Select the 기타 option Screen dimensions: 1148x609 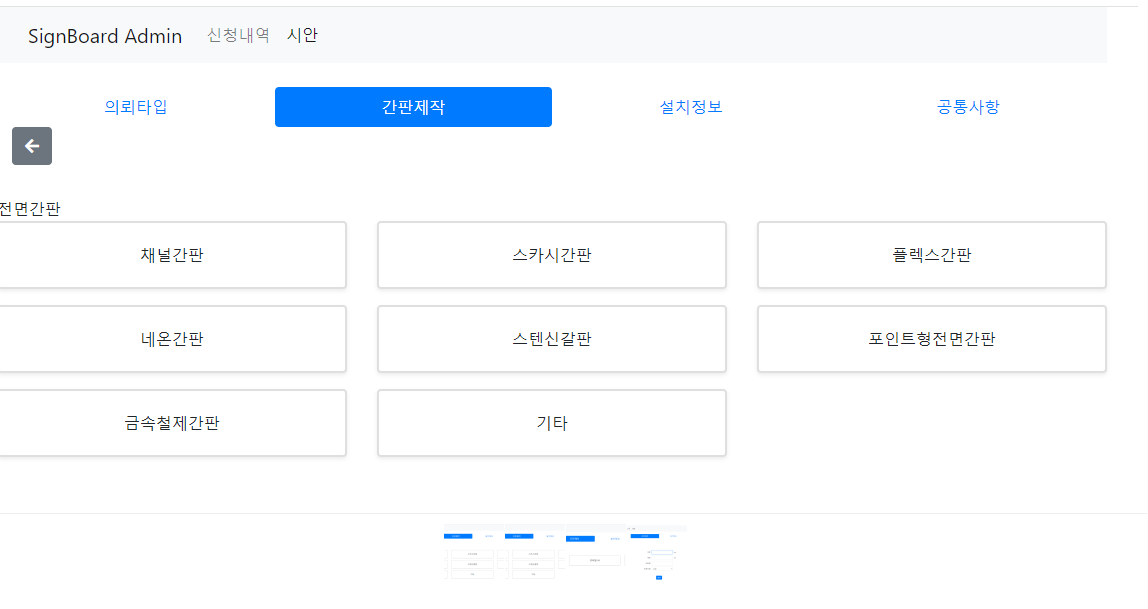551,423
